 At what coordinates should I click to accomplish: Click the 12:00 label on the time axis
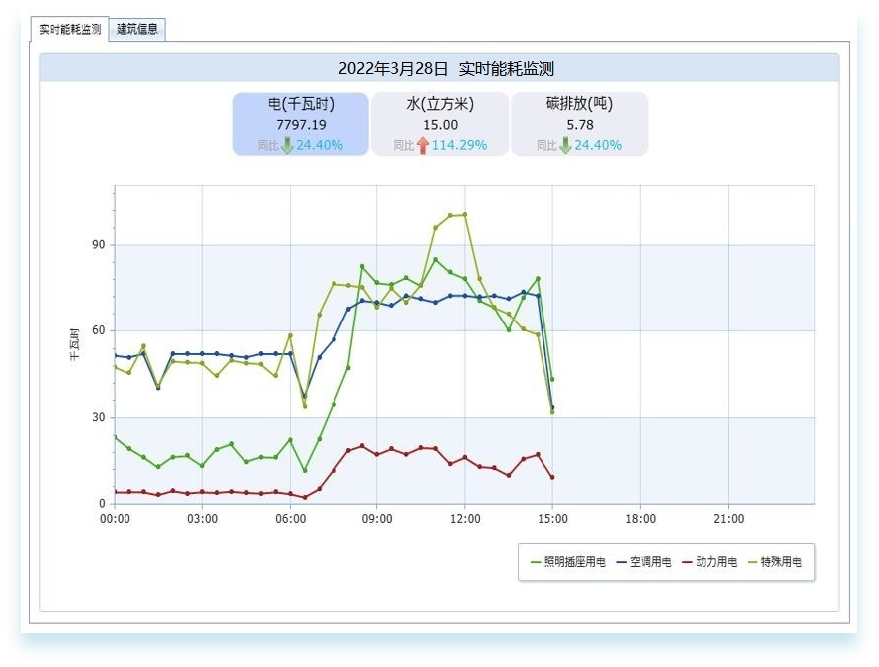pos(465,519)
